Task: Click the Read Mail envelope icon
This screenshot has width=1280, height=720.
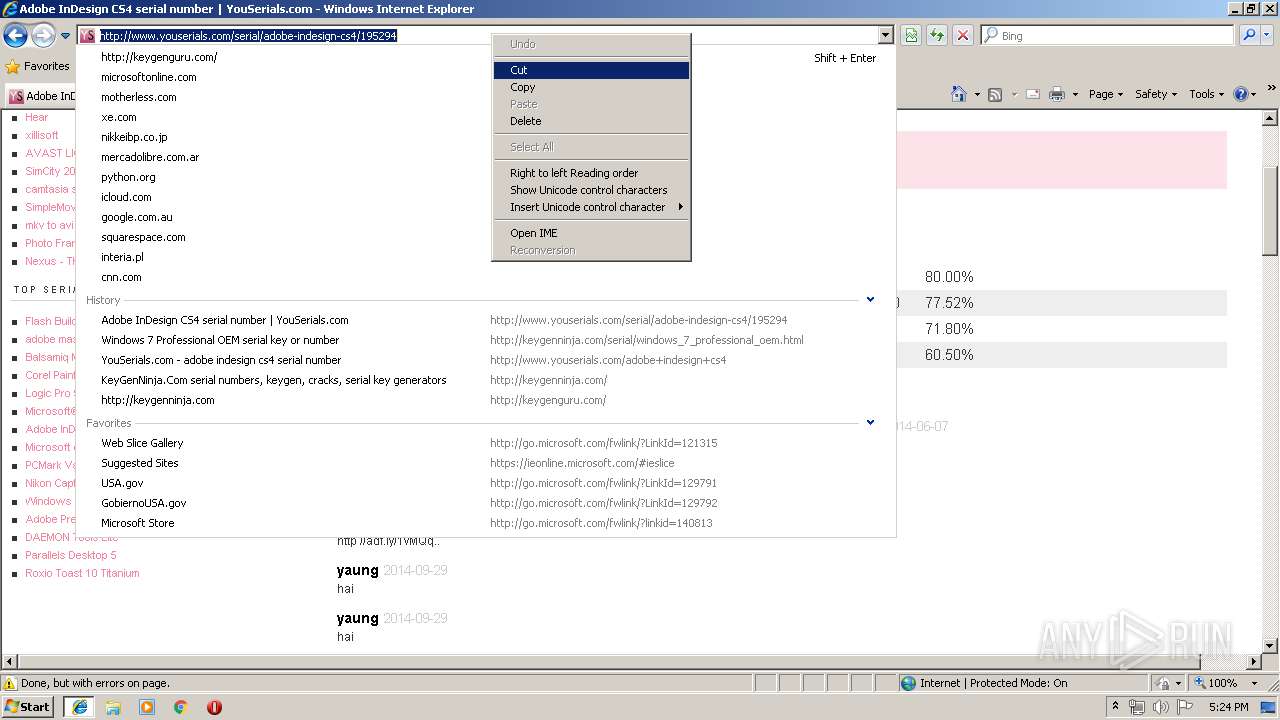Action: (x=1032, y=94)
